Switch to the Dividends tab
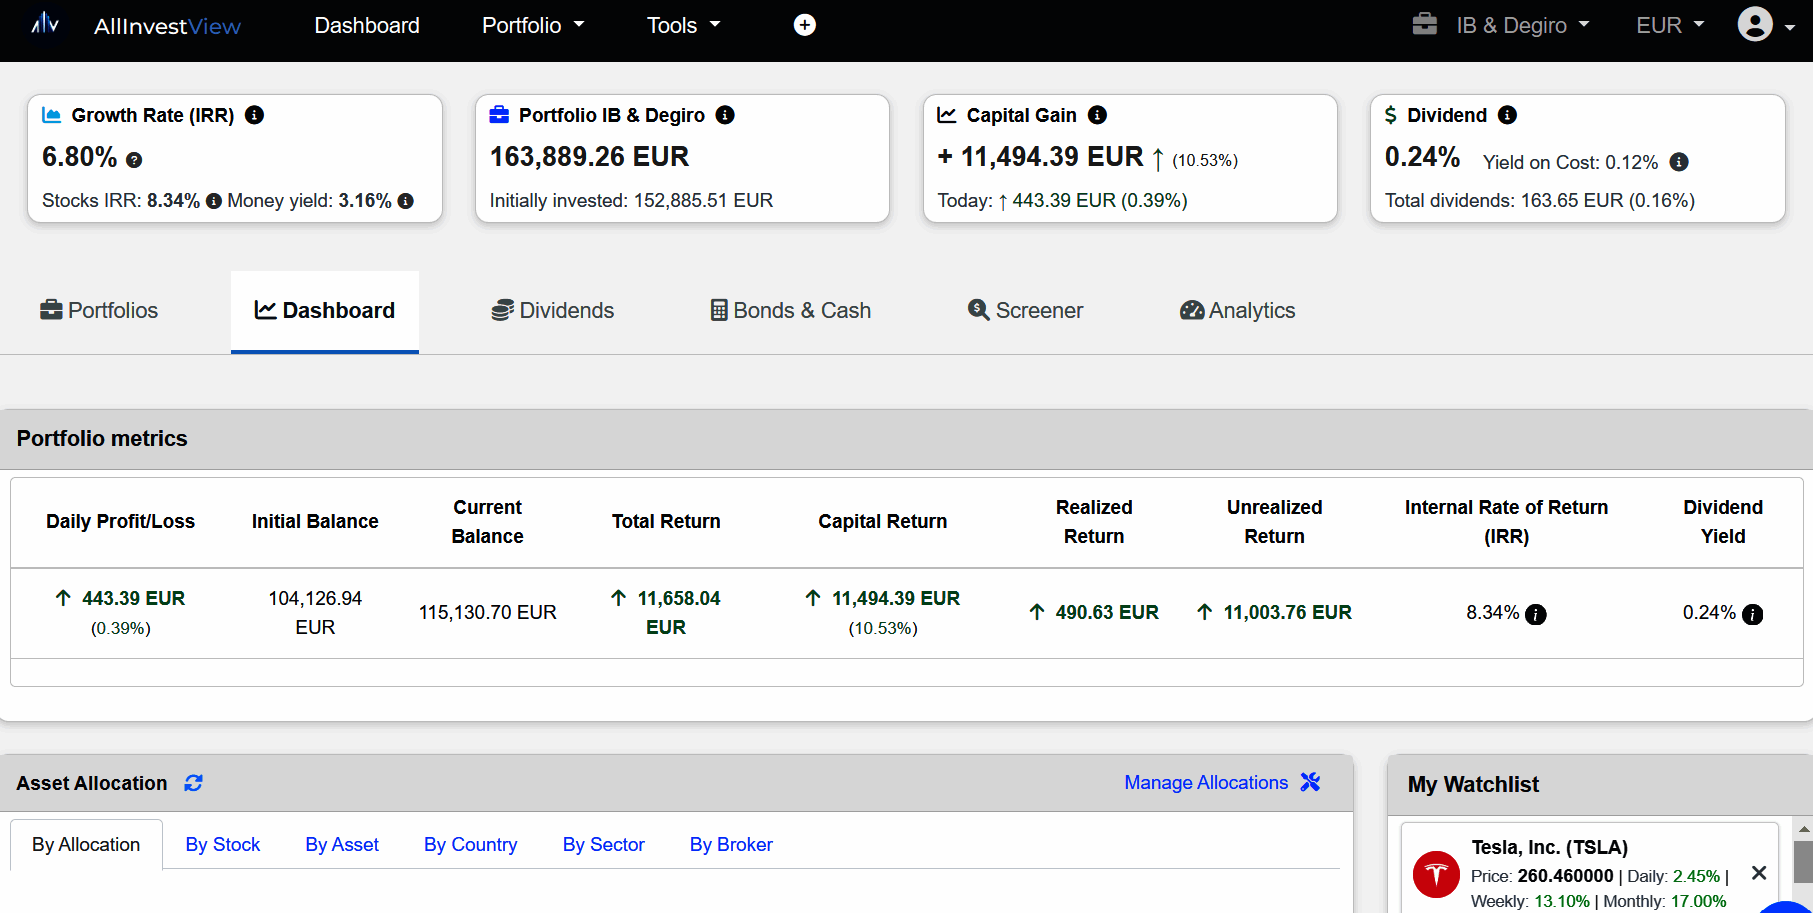This screenshot has height=913, width=1813. (x=552, y=311)
